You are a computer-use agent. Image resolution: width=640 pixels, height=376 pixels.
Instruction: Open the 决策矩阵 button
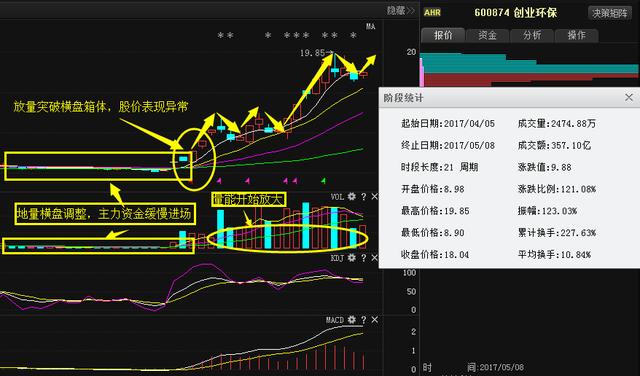(610, 13)
